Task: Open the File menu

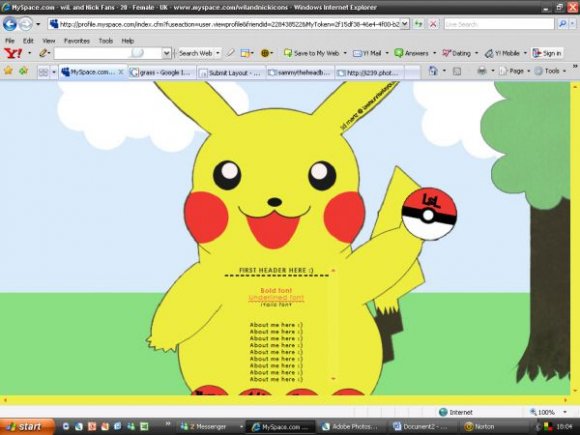Action: 10,41
